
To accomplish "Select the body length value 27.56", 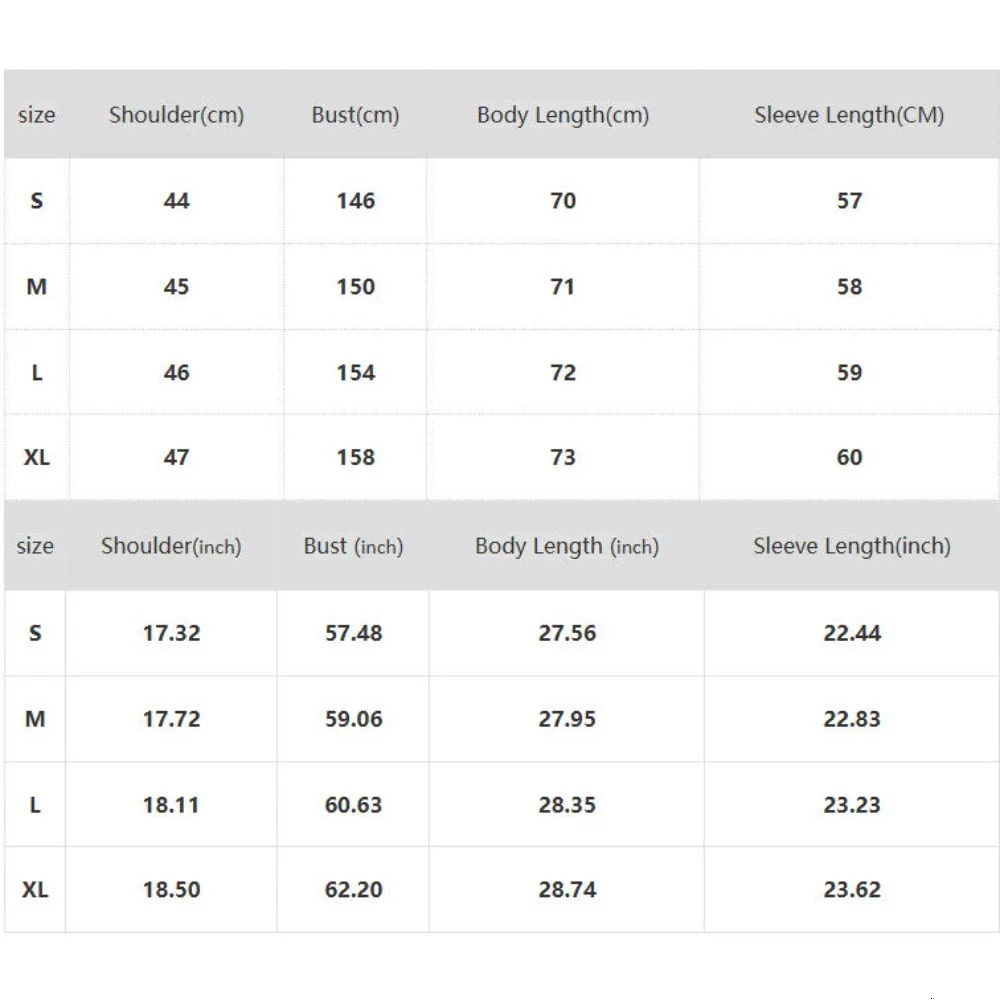I will tap(567, 633).
